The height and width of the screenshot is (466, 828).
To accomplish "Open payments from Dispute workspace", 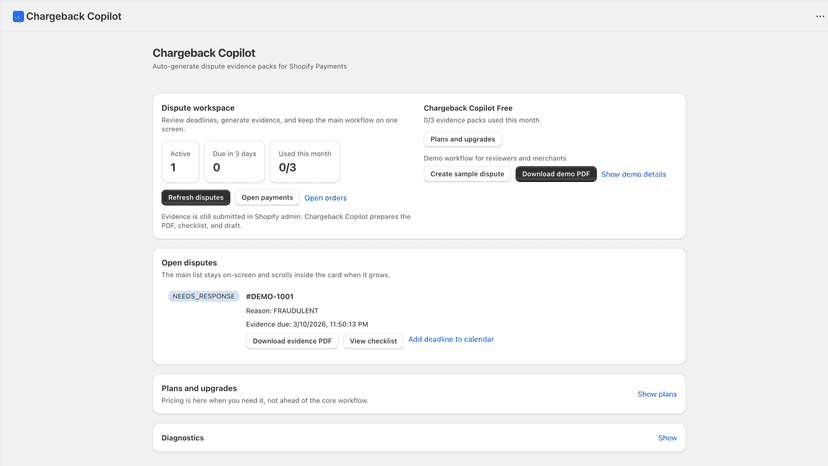I will [x=267, y=198].
